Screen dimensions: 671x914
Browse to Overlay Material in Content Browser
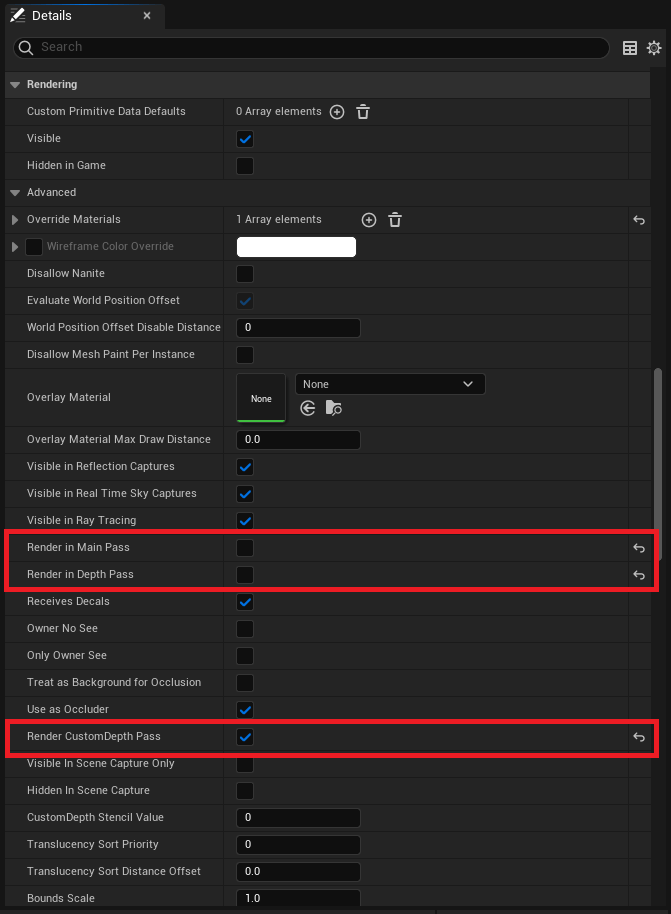(334, 408)
